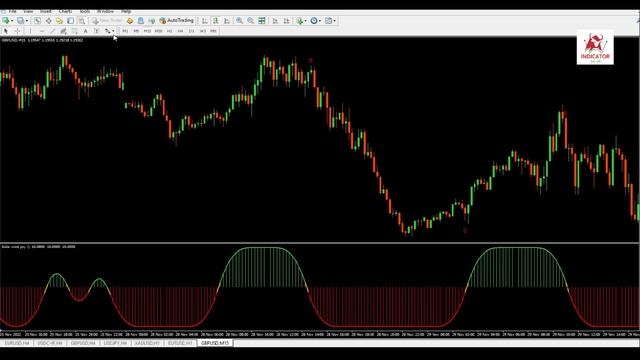Screen dimensions: 640x360
Task: Switch to the M15 timeframe
Action: point(147,31)
